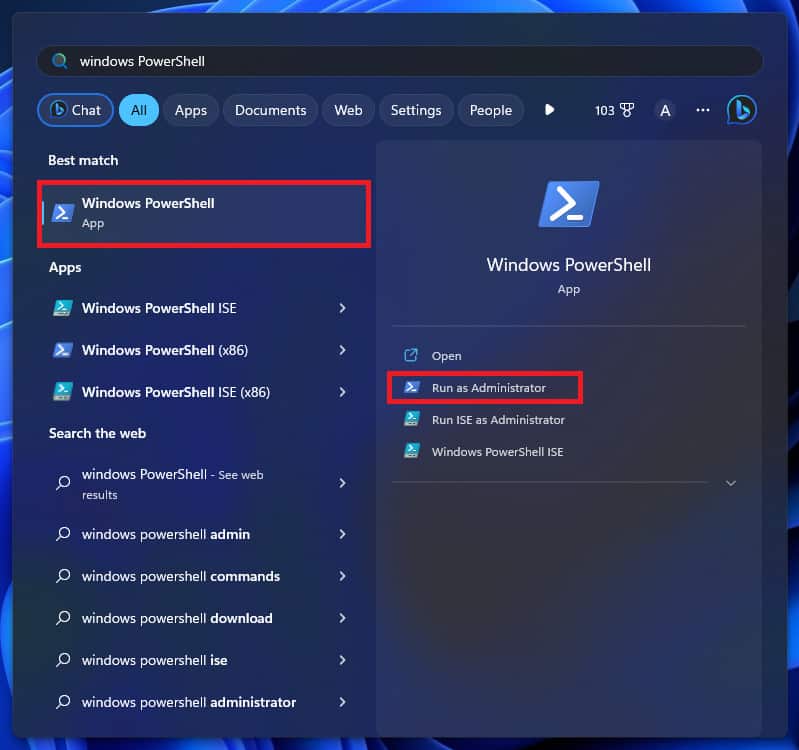This screenshot has height=750, width=799.
Task: Expand more actions with the down chevron
Action: [730, 483]
